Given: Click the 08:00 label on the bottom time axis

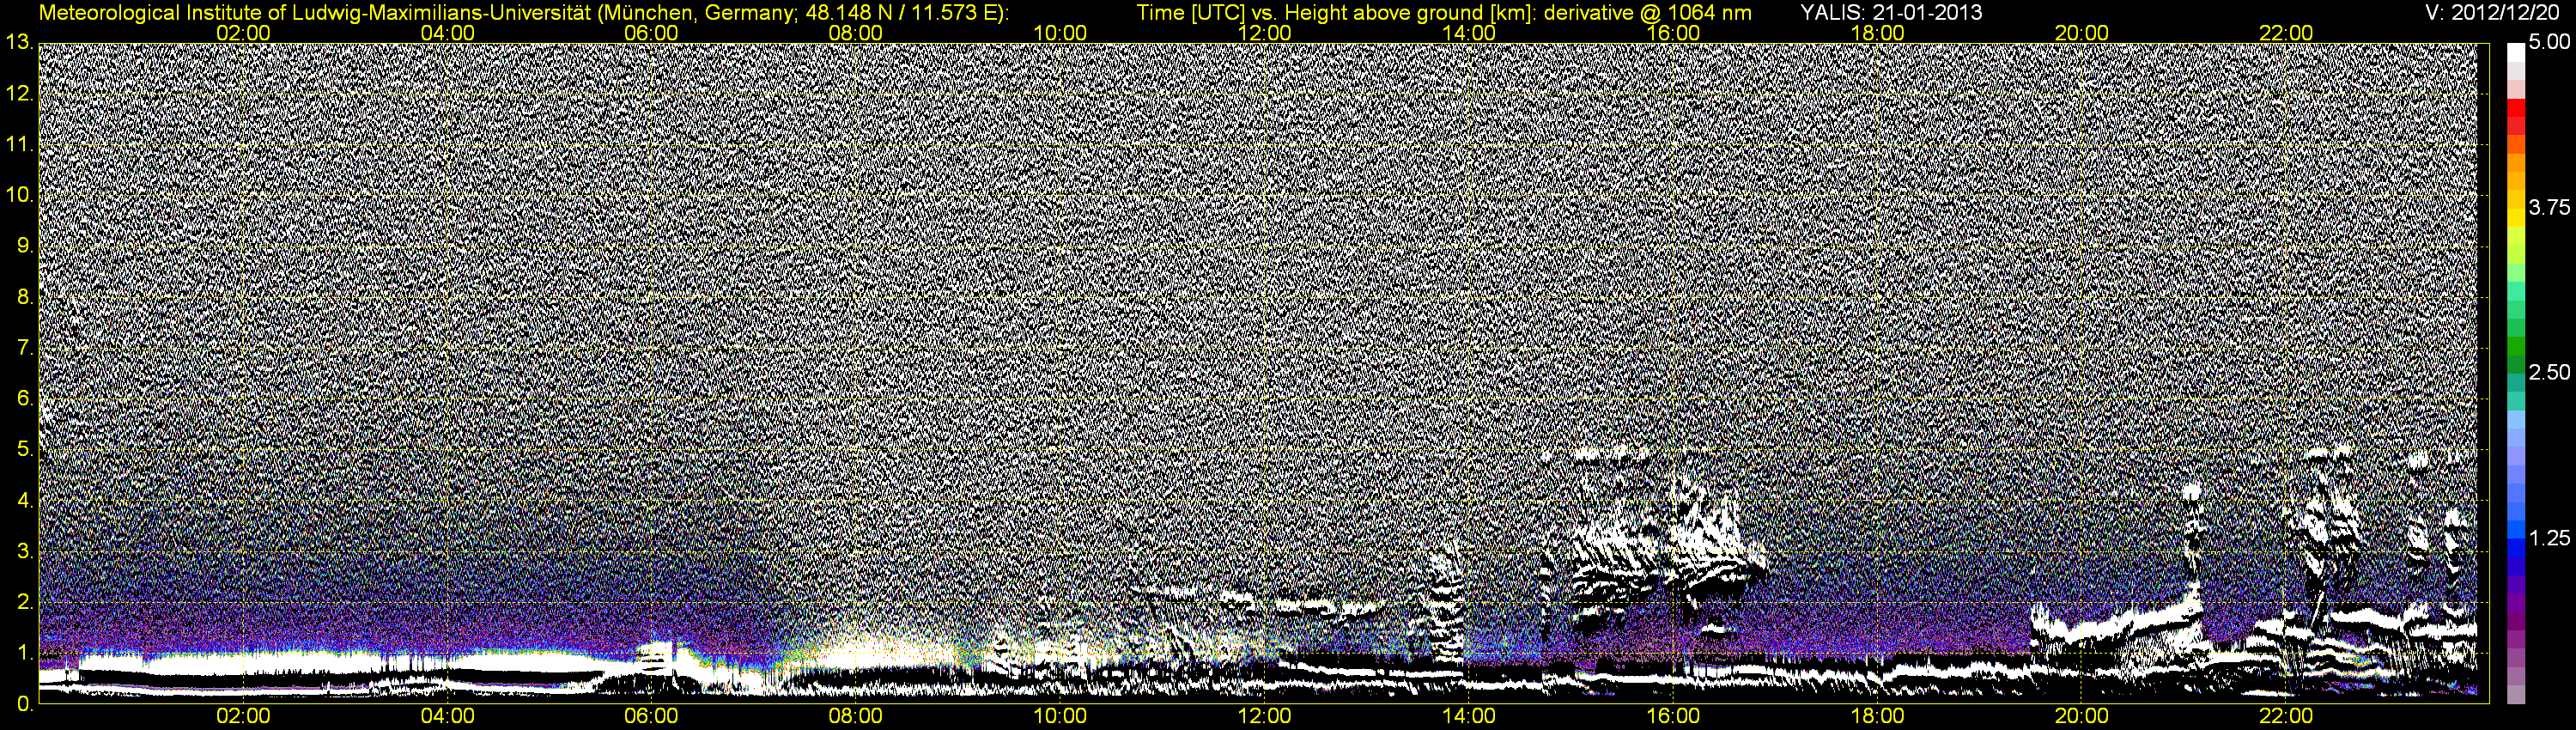Looking at the screenshot, I should click(x=856, y=716).
